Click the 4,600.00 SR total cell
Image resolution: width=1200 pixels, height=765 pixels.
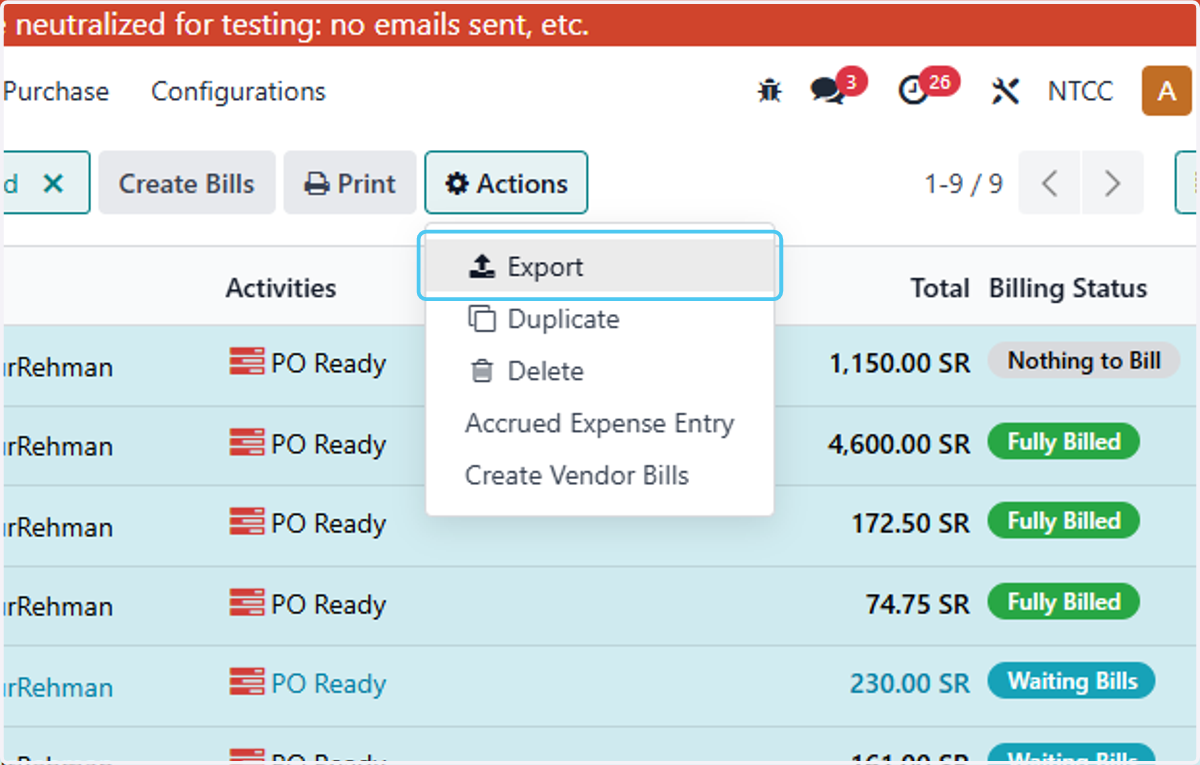(x=899, y=443)
